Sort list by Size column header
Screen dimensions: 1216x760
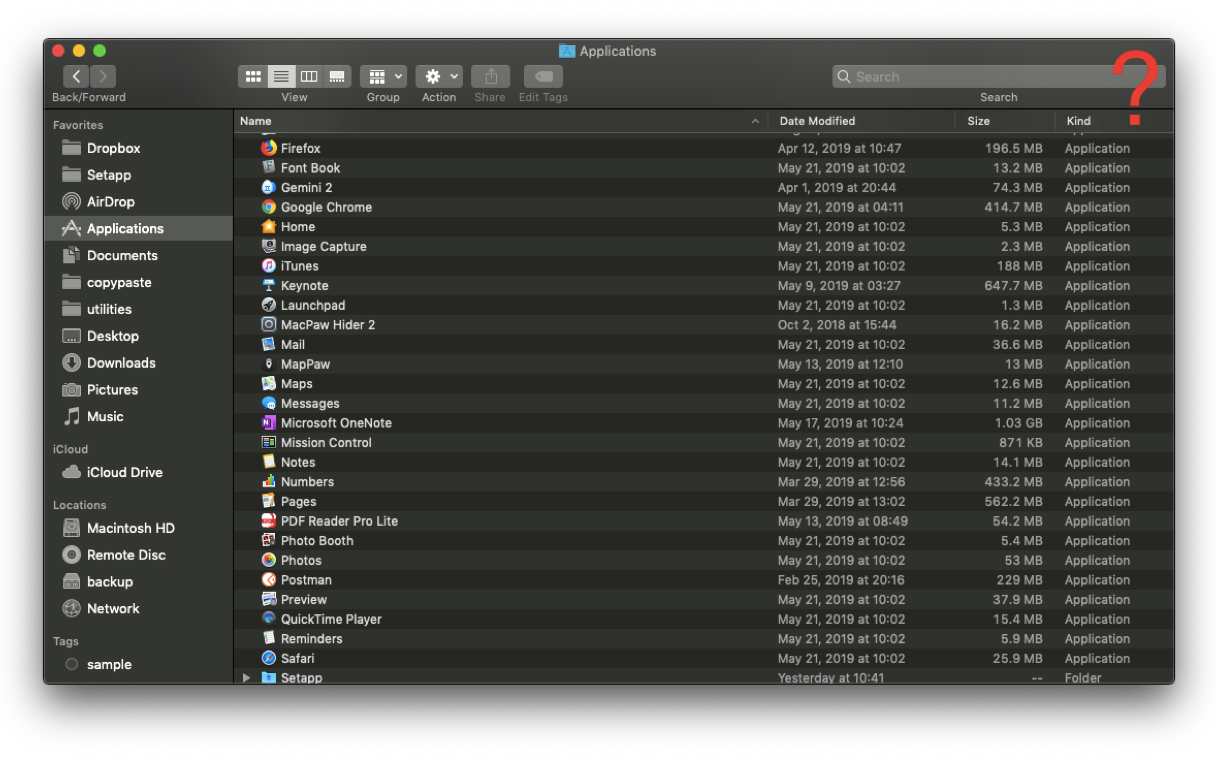pos(1005,121)
